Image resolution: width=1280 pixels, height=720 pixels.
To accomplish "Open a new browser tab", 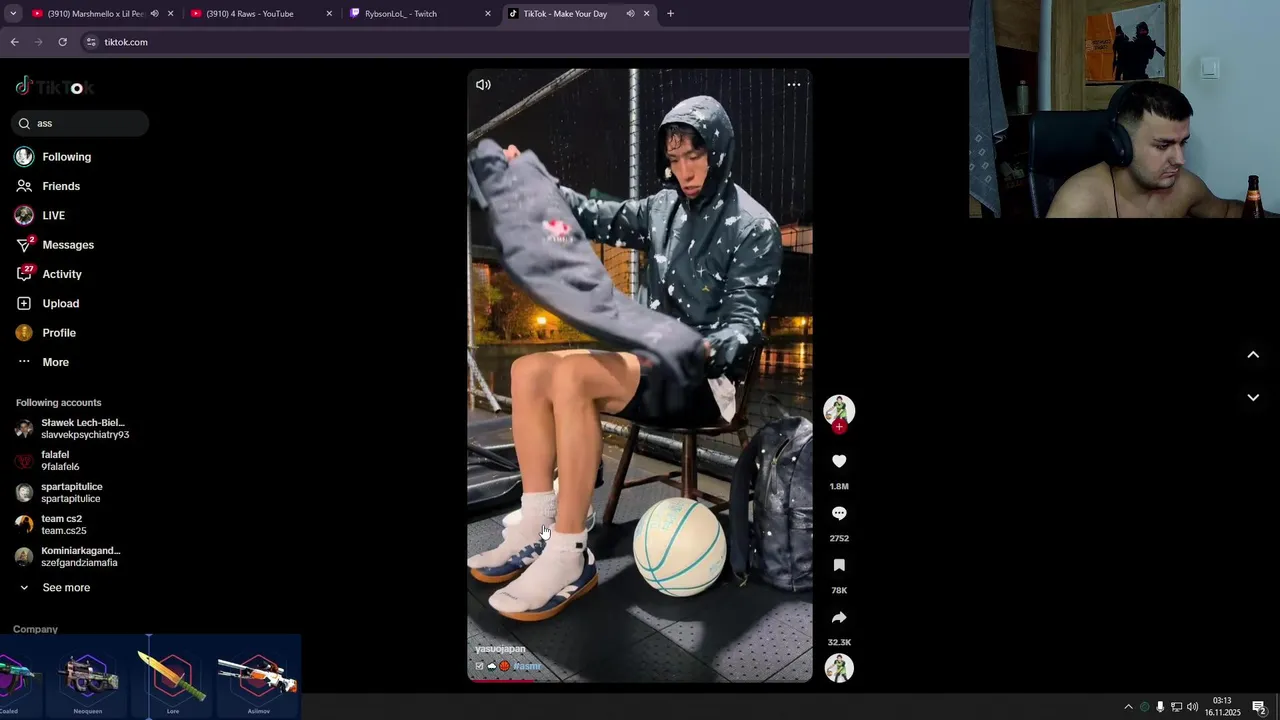I will pos(670,14).
